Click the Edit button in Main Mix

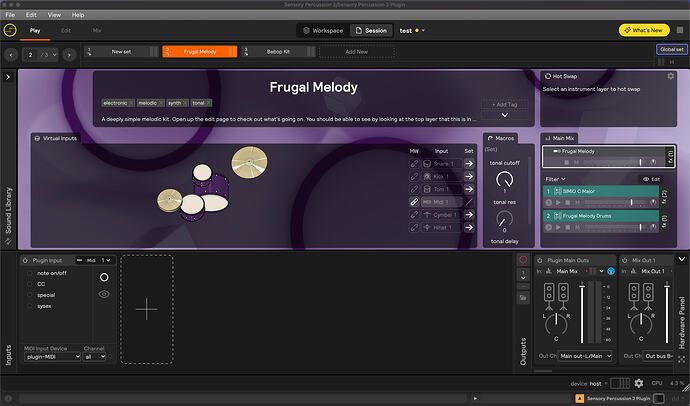point(651,179)
